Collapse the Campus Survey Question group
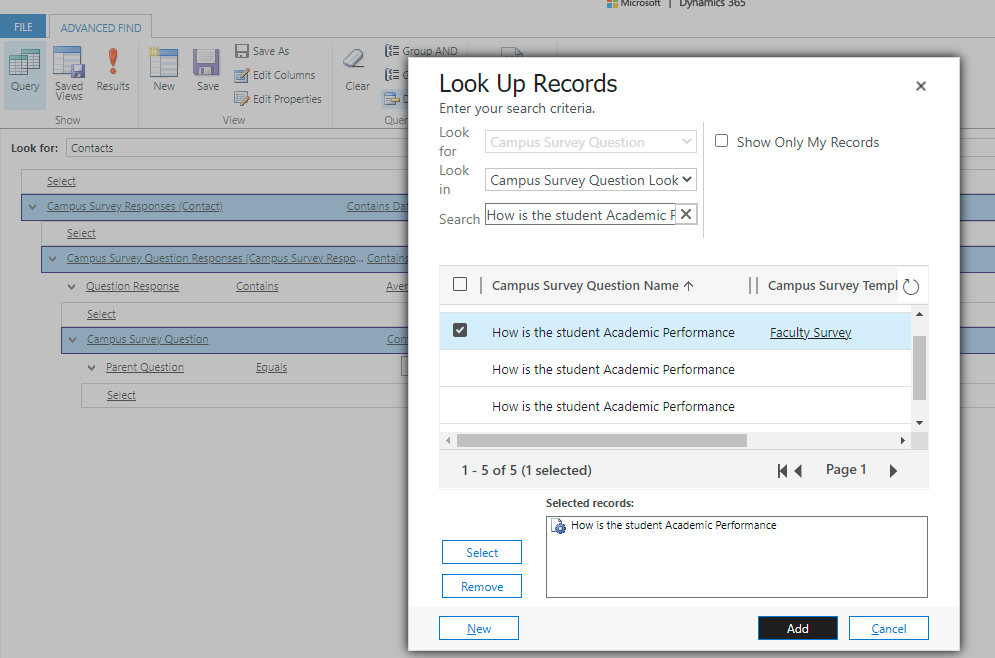 72,340
